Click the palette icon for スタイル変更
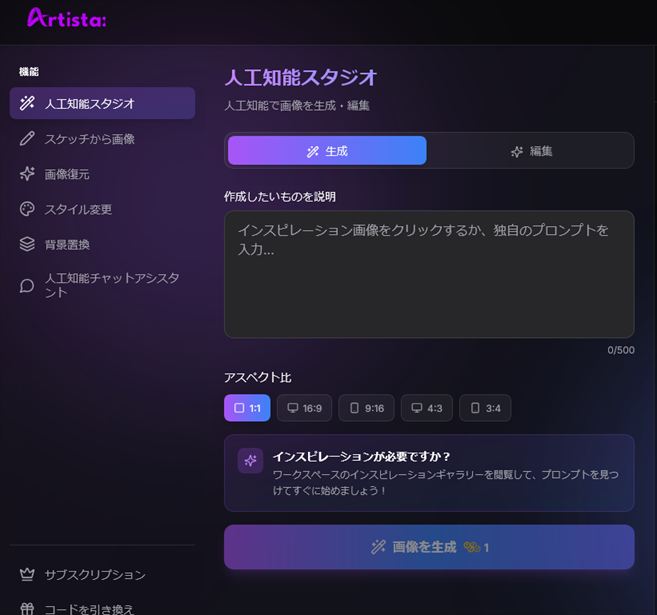The width and height of the screenshot is (657, 615). pos(27,209)
